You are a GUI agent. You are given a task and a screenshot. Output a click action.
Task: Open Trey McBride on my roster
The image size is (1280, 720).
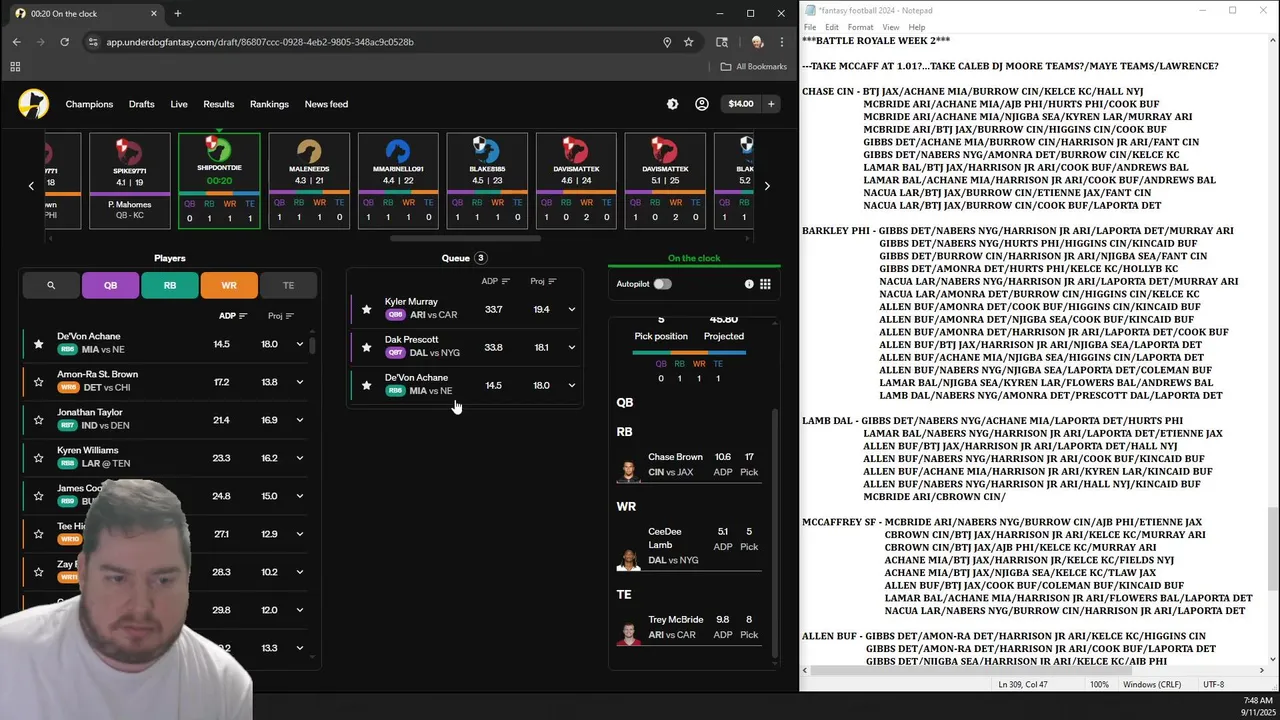tap(688, 628)
